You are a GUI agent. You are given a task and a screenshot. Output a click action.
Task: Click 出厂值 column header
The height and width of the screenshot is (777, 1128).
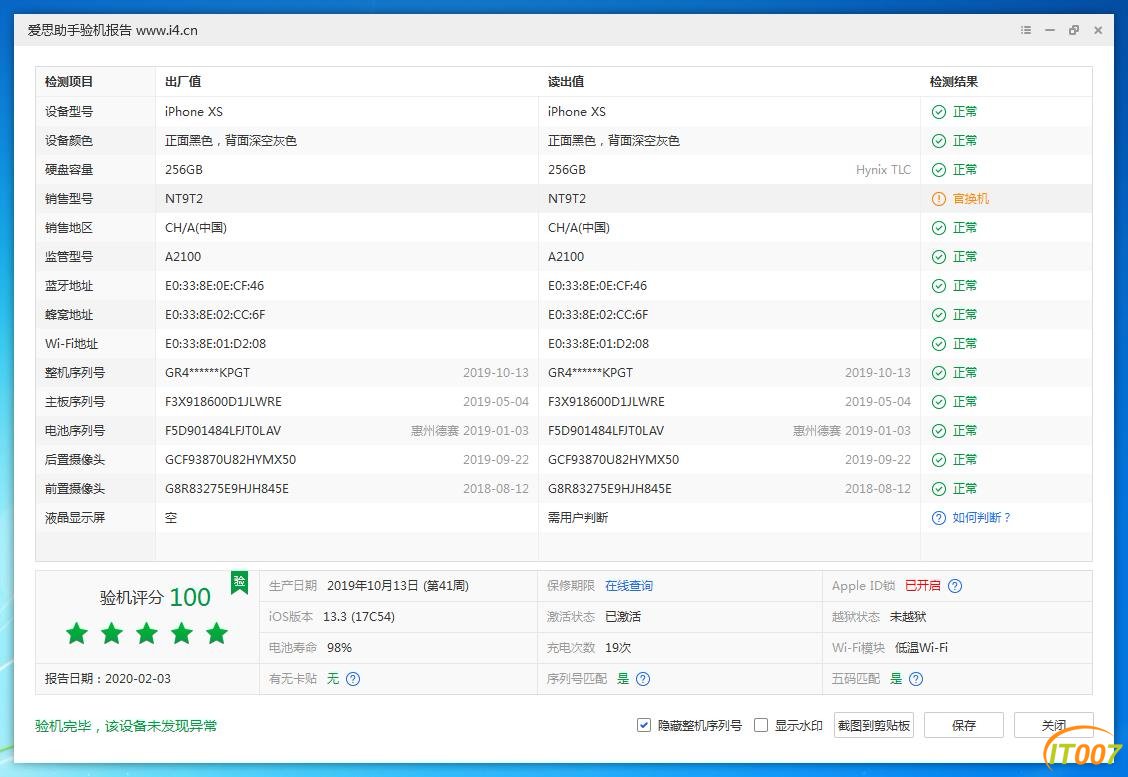183,82
